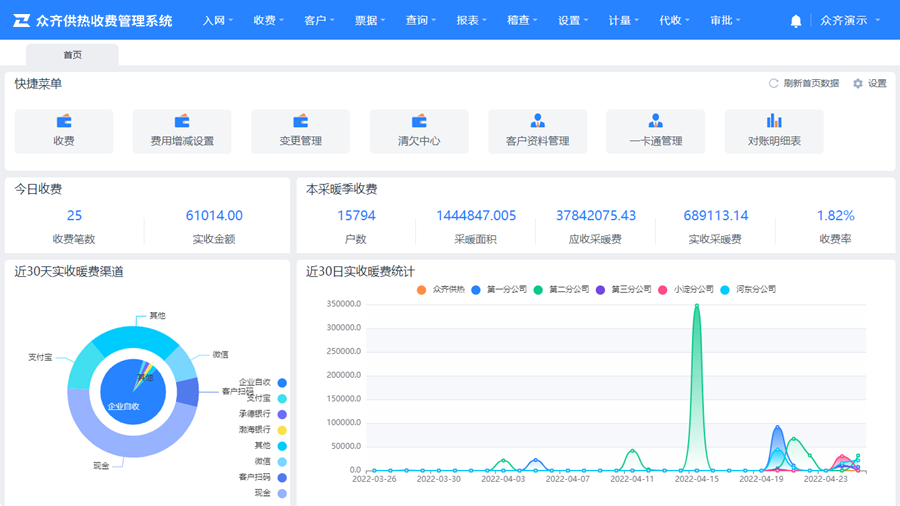The height and width of the screenshot is (506, 900).
Task: Click the 微信 label on donut chart
Action: click(220, 355)
